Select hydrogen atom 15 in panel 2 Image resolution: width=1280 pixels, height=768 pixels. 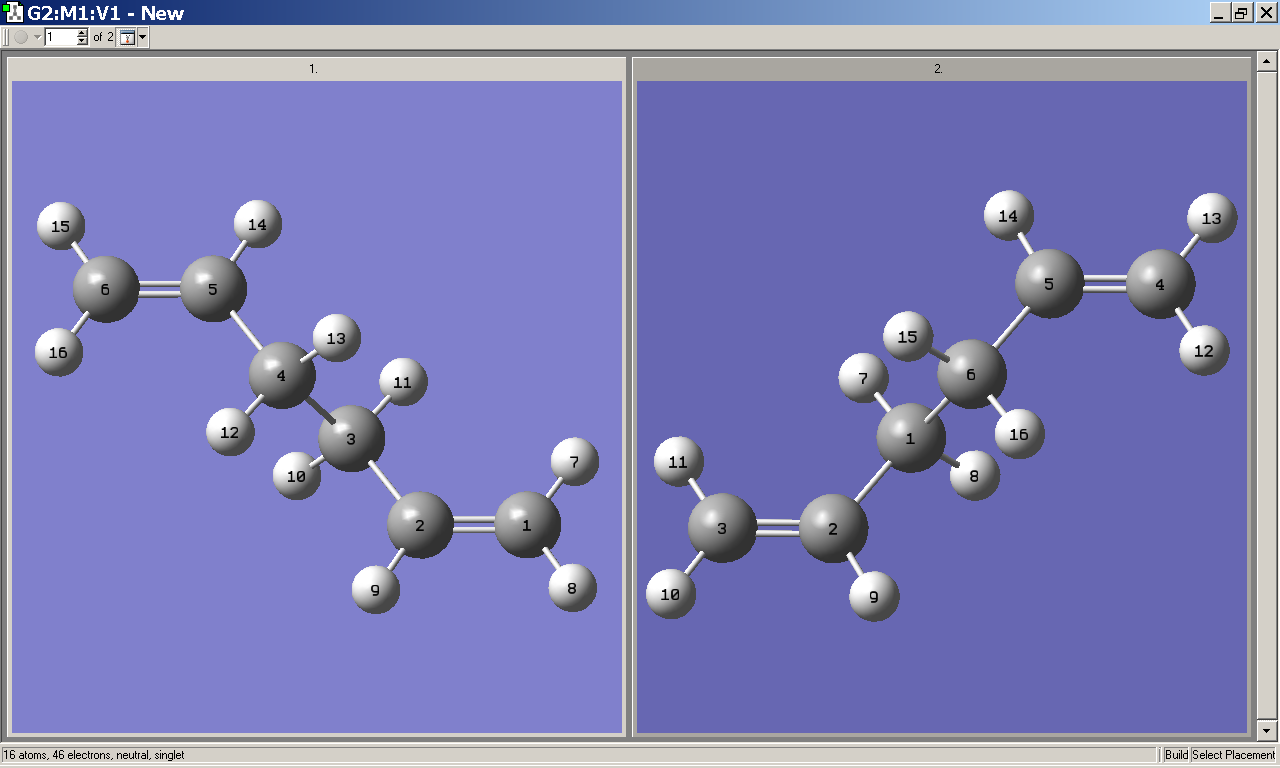pos(907,337)
